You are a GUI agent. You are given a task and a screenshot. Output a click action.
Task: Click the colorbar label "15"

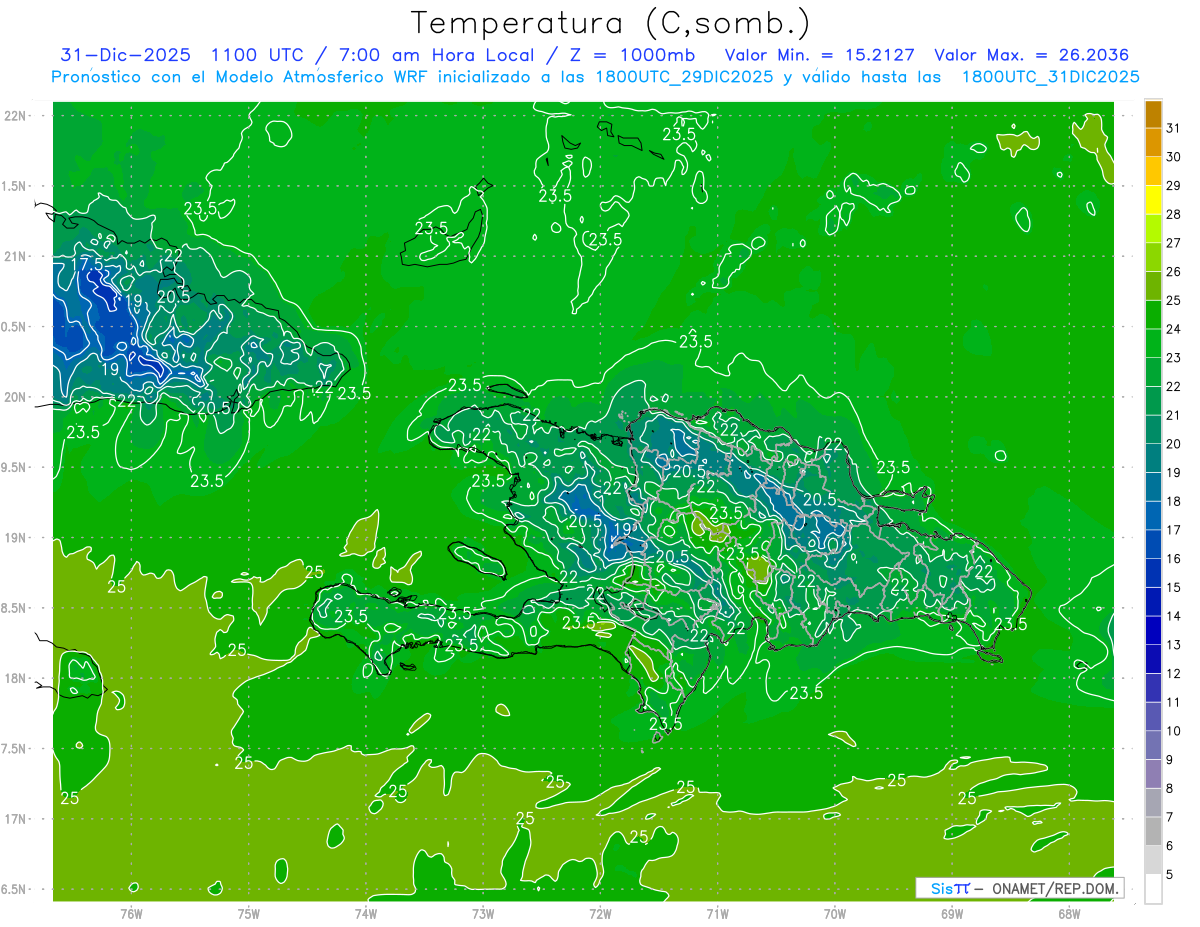tap(1174, 587)
